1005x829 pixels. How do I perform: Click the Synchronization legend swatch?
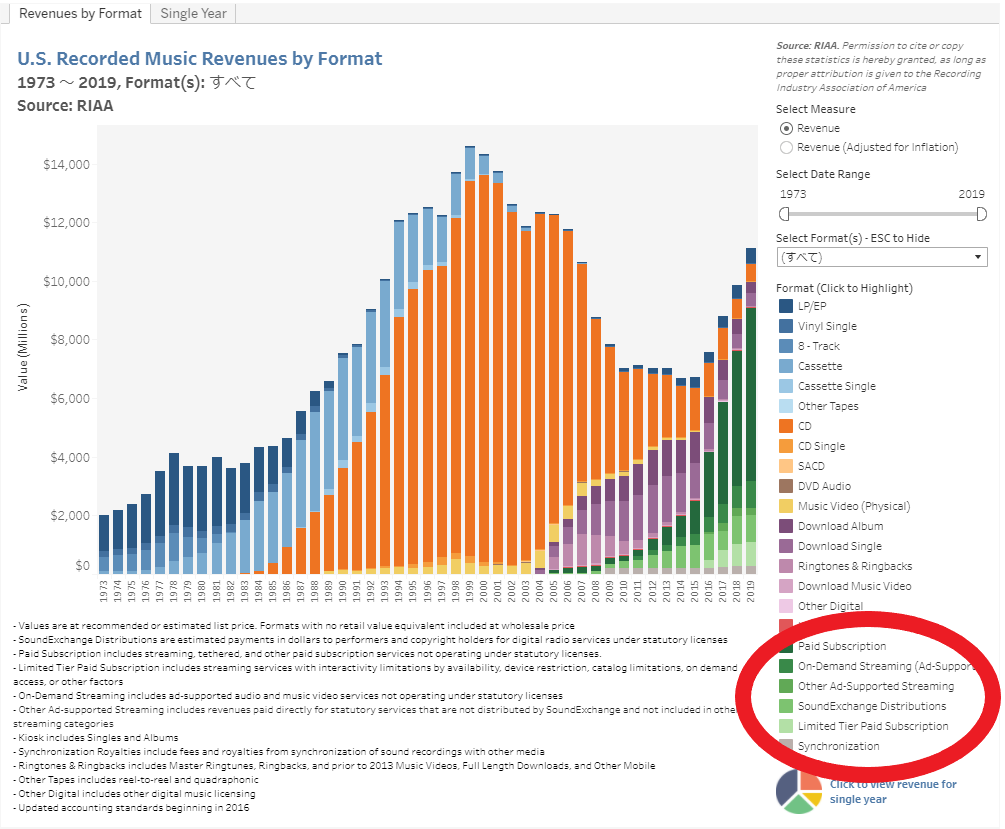(785, 746)
